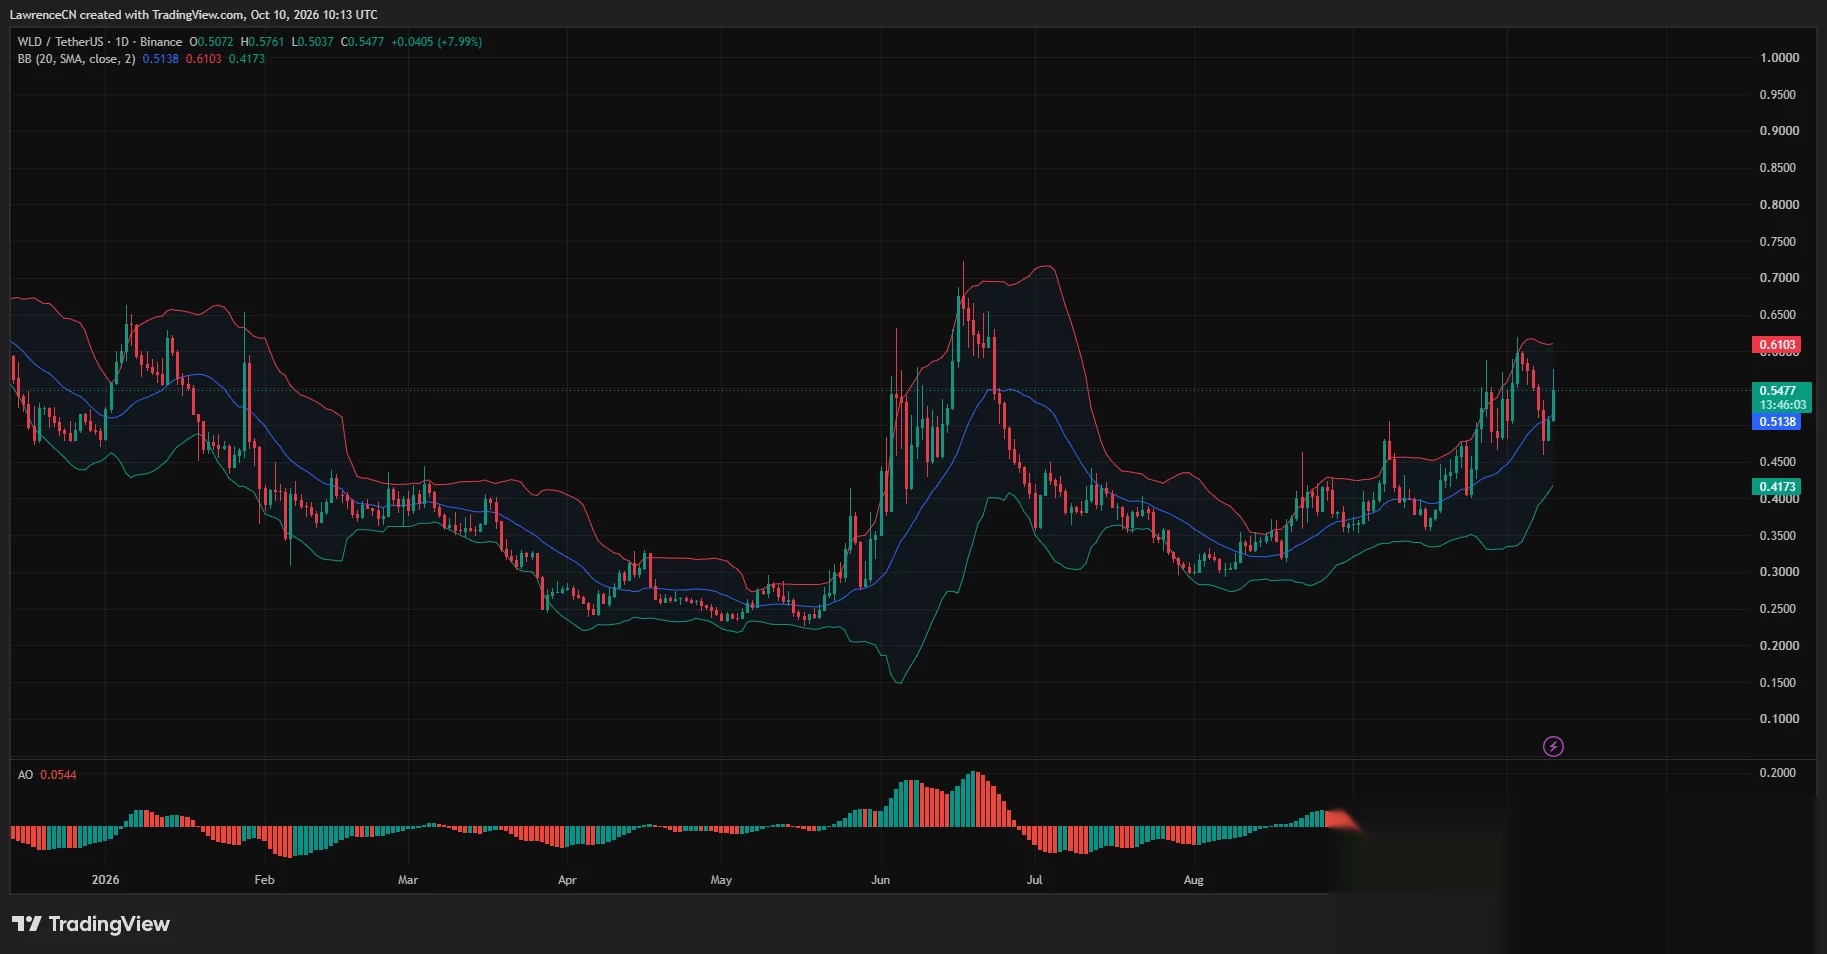Click the Jun label on time axis
The width and height of the screenshot is (1827, 954).
[x=880, y=880]
